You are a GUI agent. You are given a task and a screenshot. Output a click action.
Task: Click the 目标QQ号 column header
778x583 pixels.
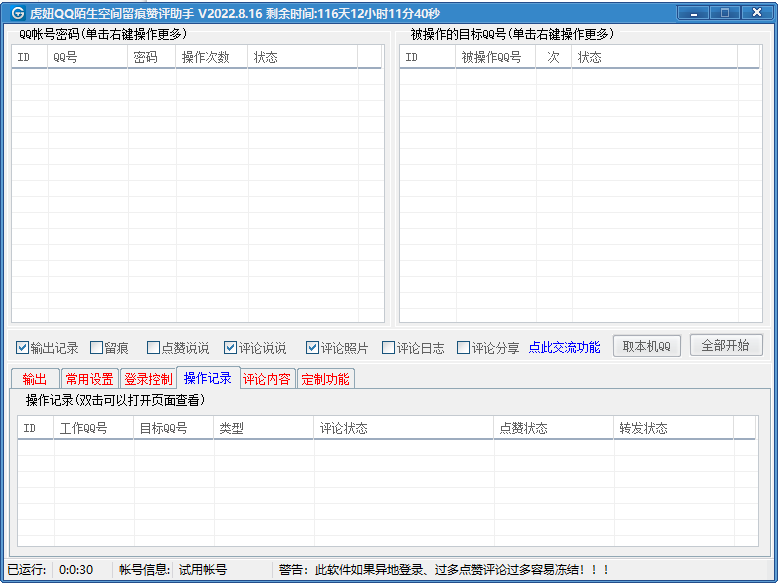(174, 428)
